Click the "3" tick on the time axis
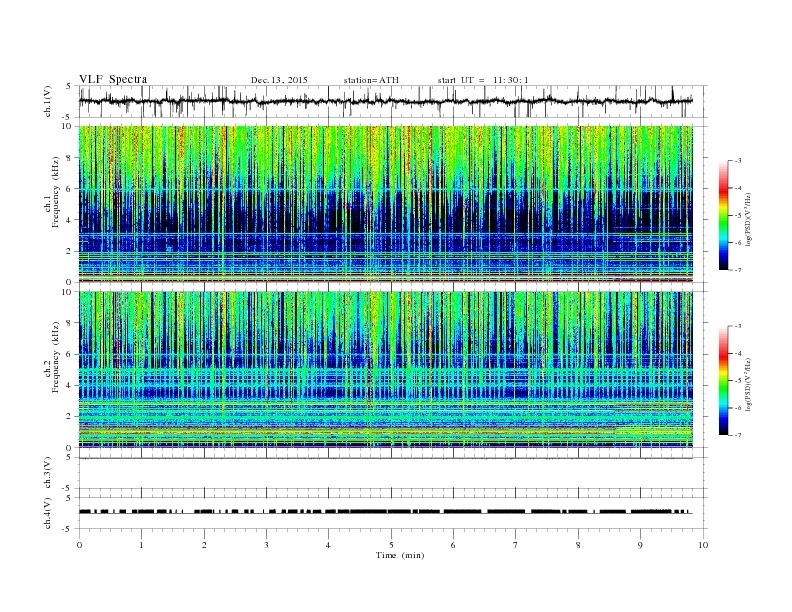Image resolution: width=792 pixels, height=612 pixels. point(266,545)
